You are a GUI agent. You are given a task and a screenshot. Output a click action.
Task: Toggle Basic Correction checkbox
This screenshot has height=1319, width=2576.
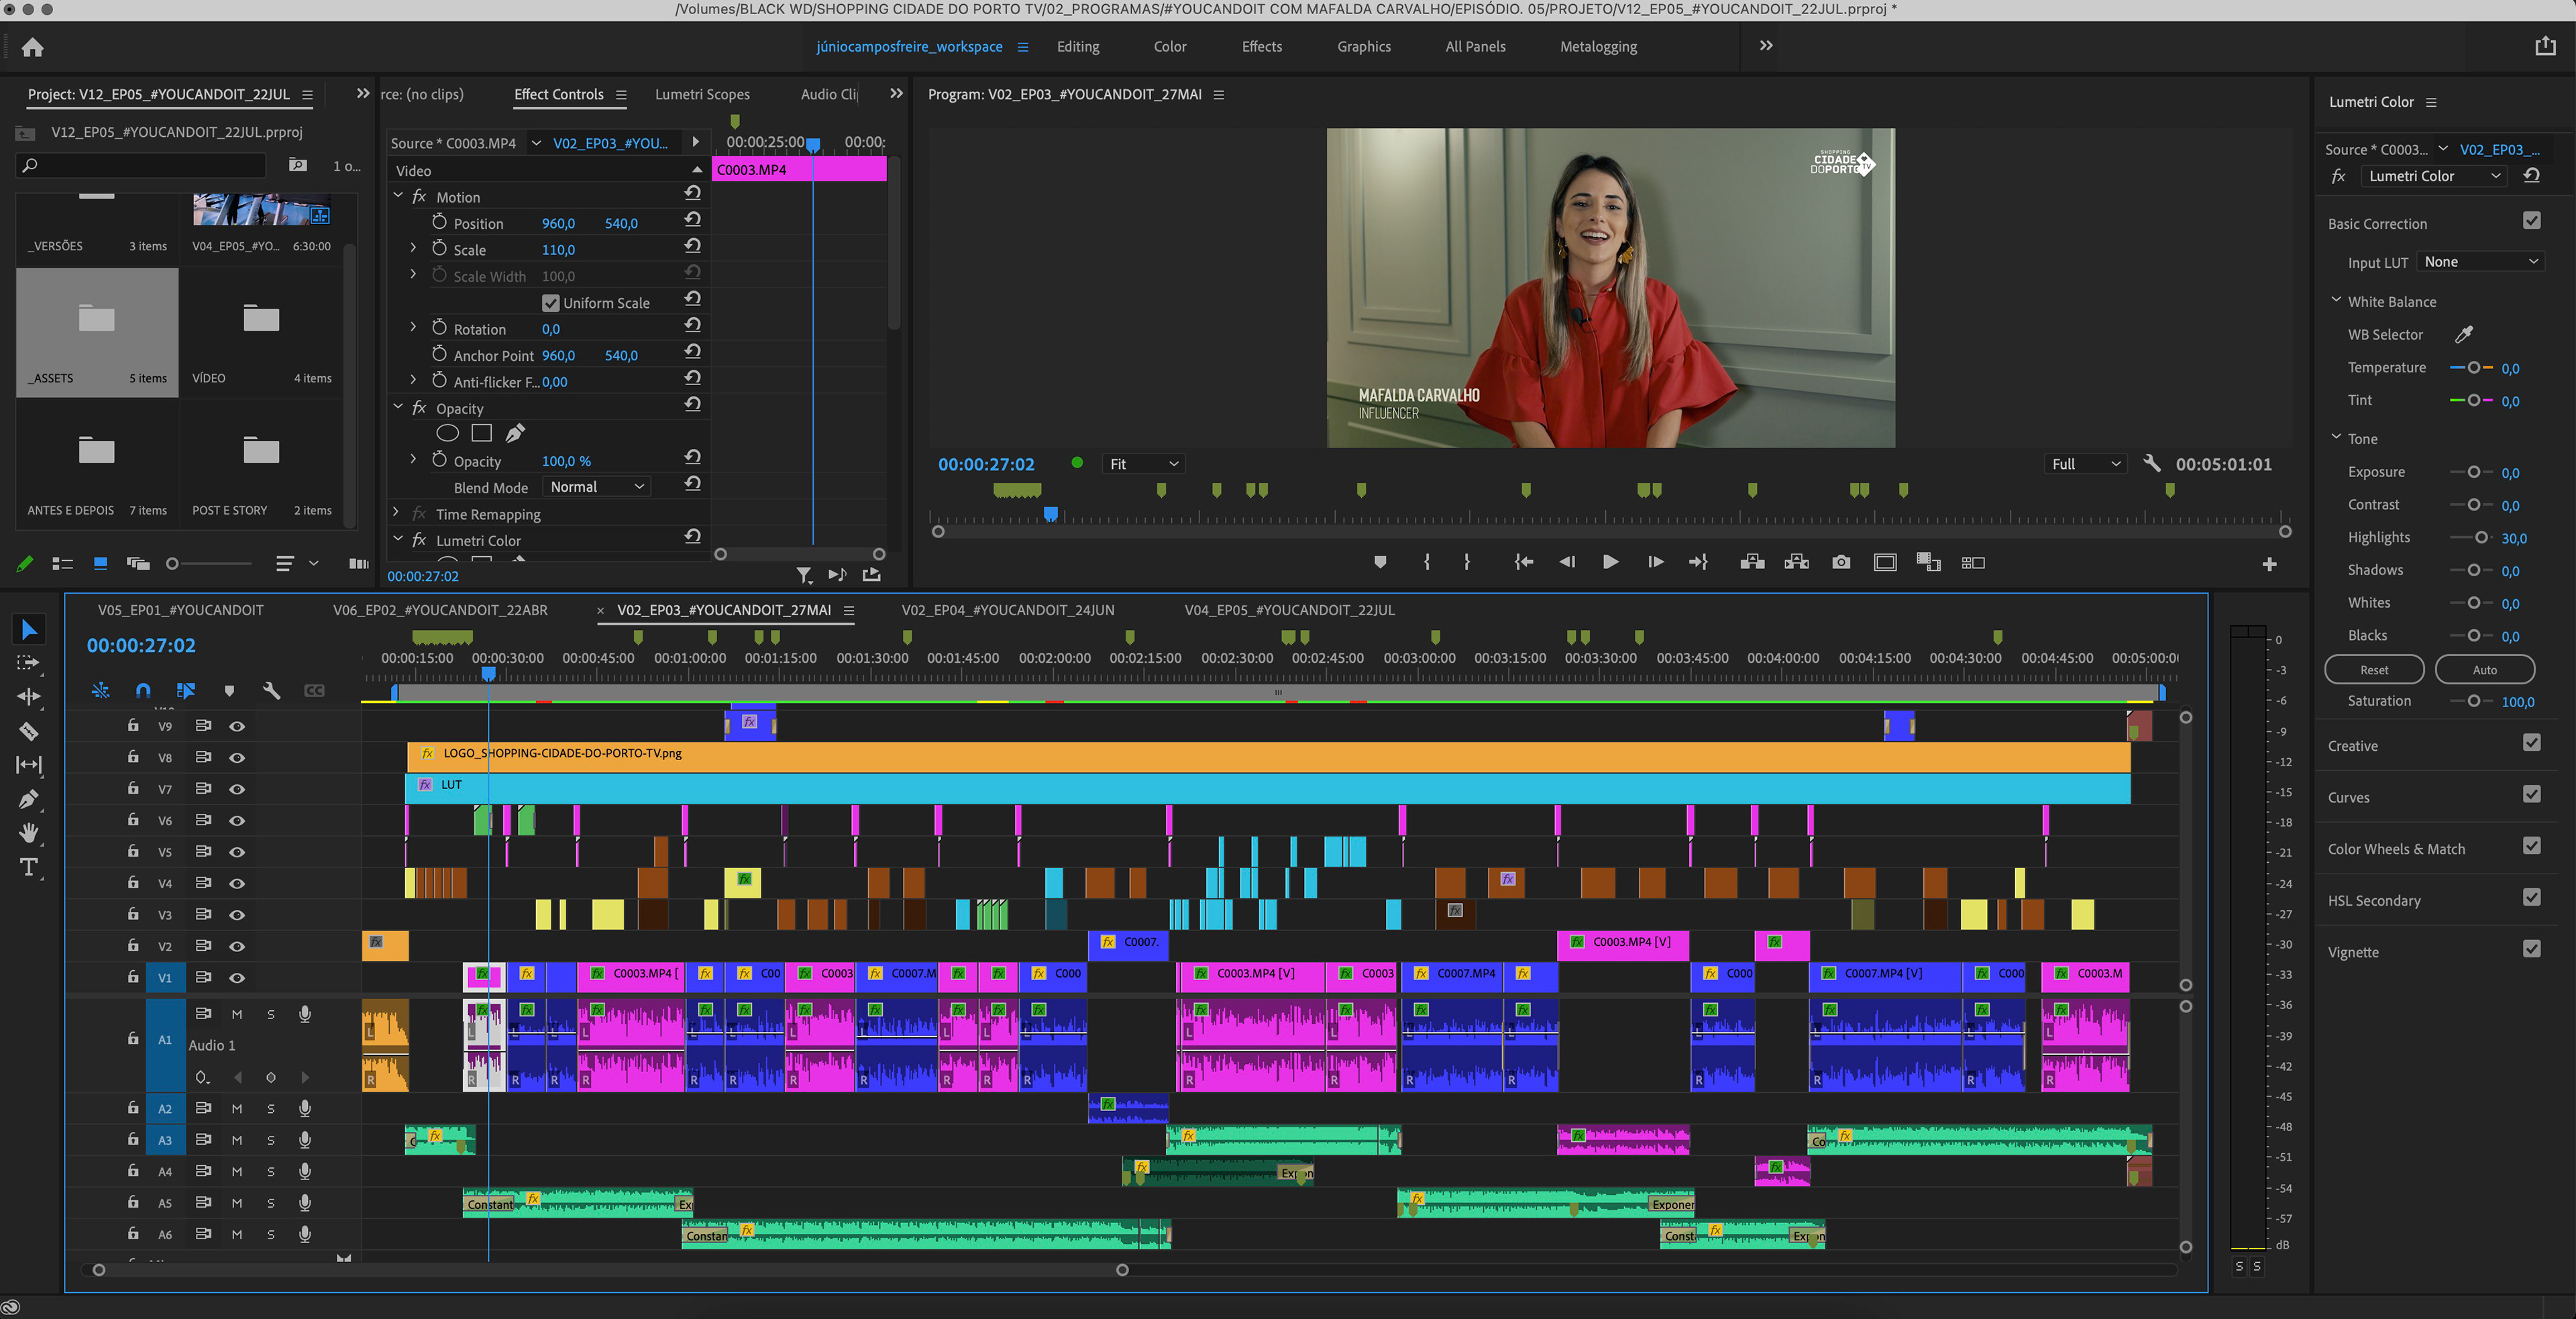click(2531, 220)
